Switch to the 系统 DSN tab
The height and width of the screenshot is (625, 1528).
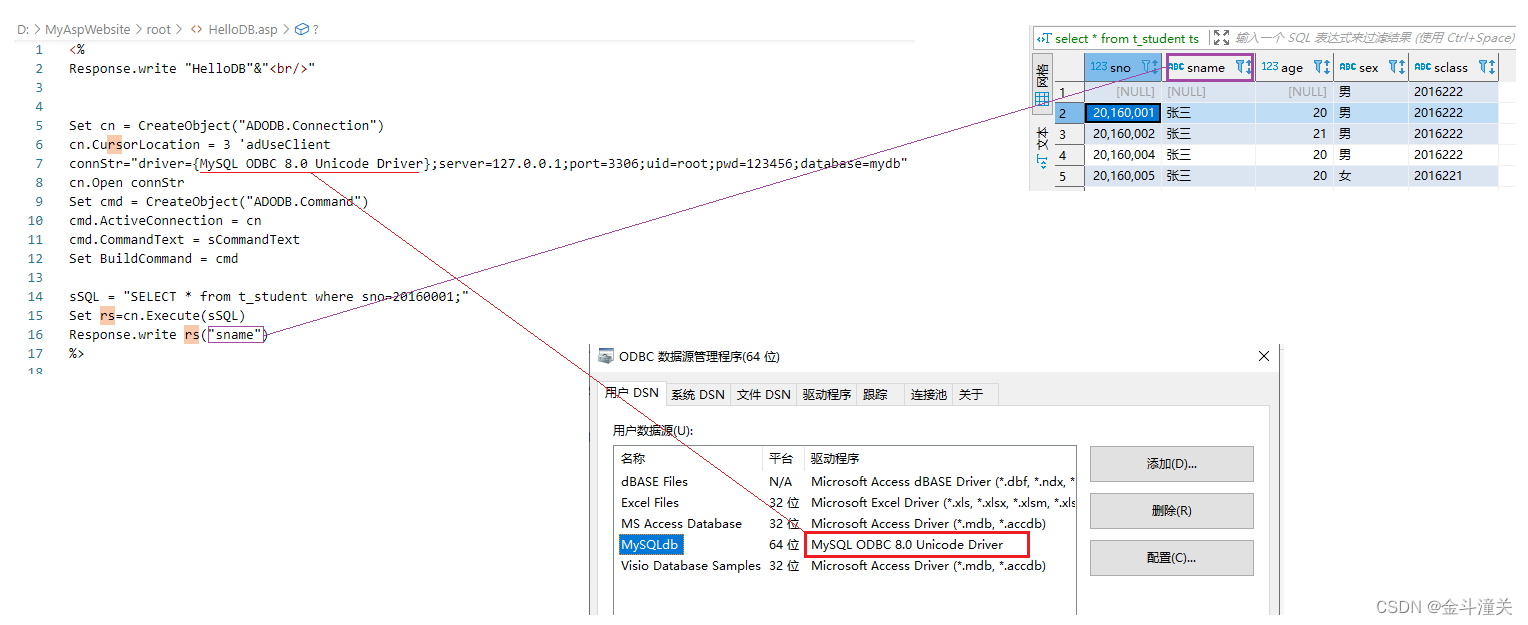[698, 394]
